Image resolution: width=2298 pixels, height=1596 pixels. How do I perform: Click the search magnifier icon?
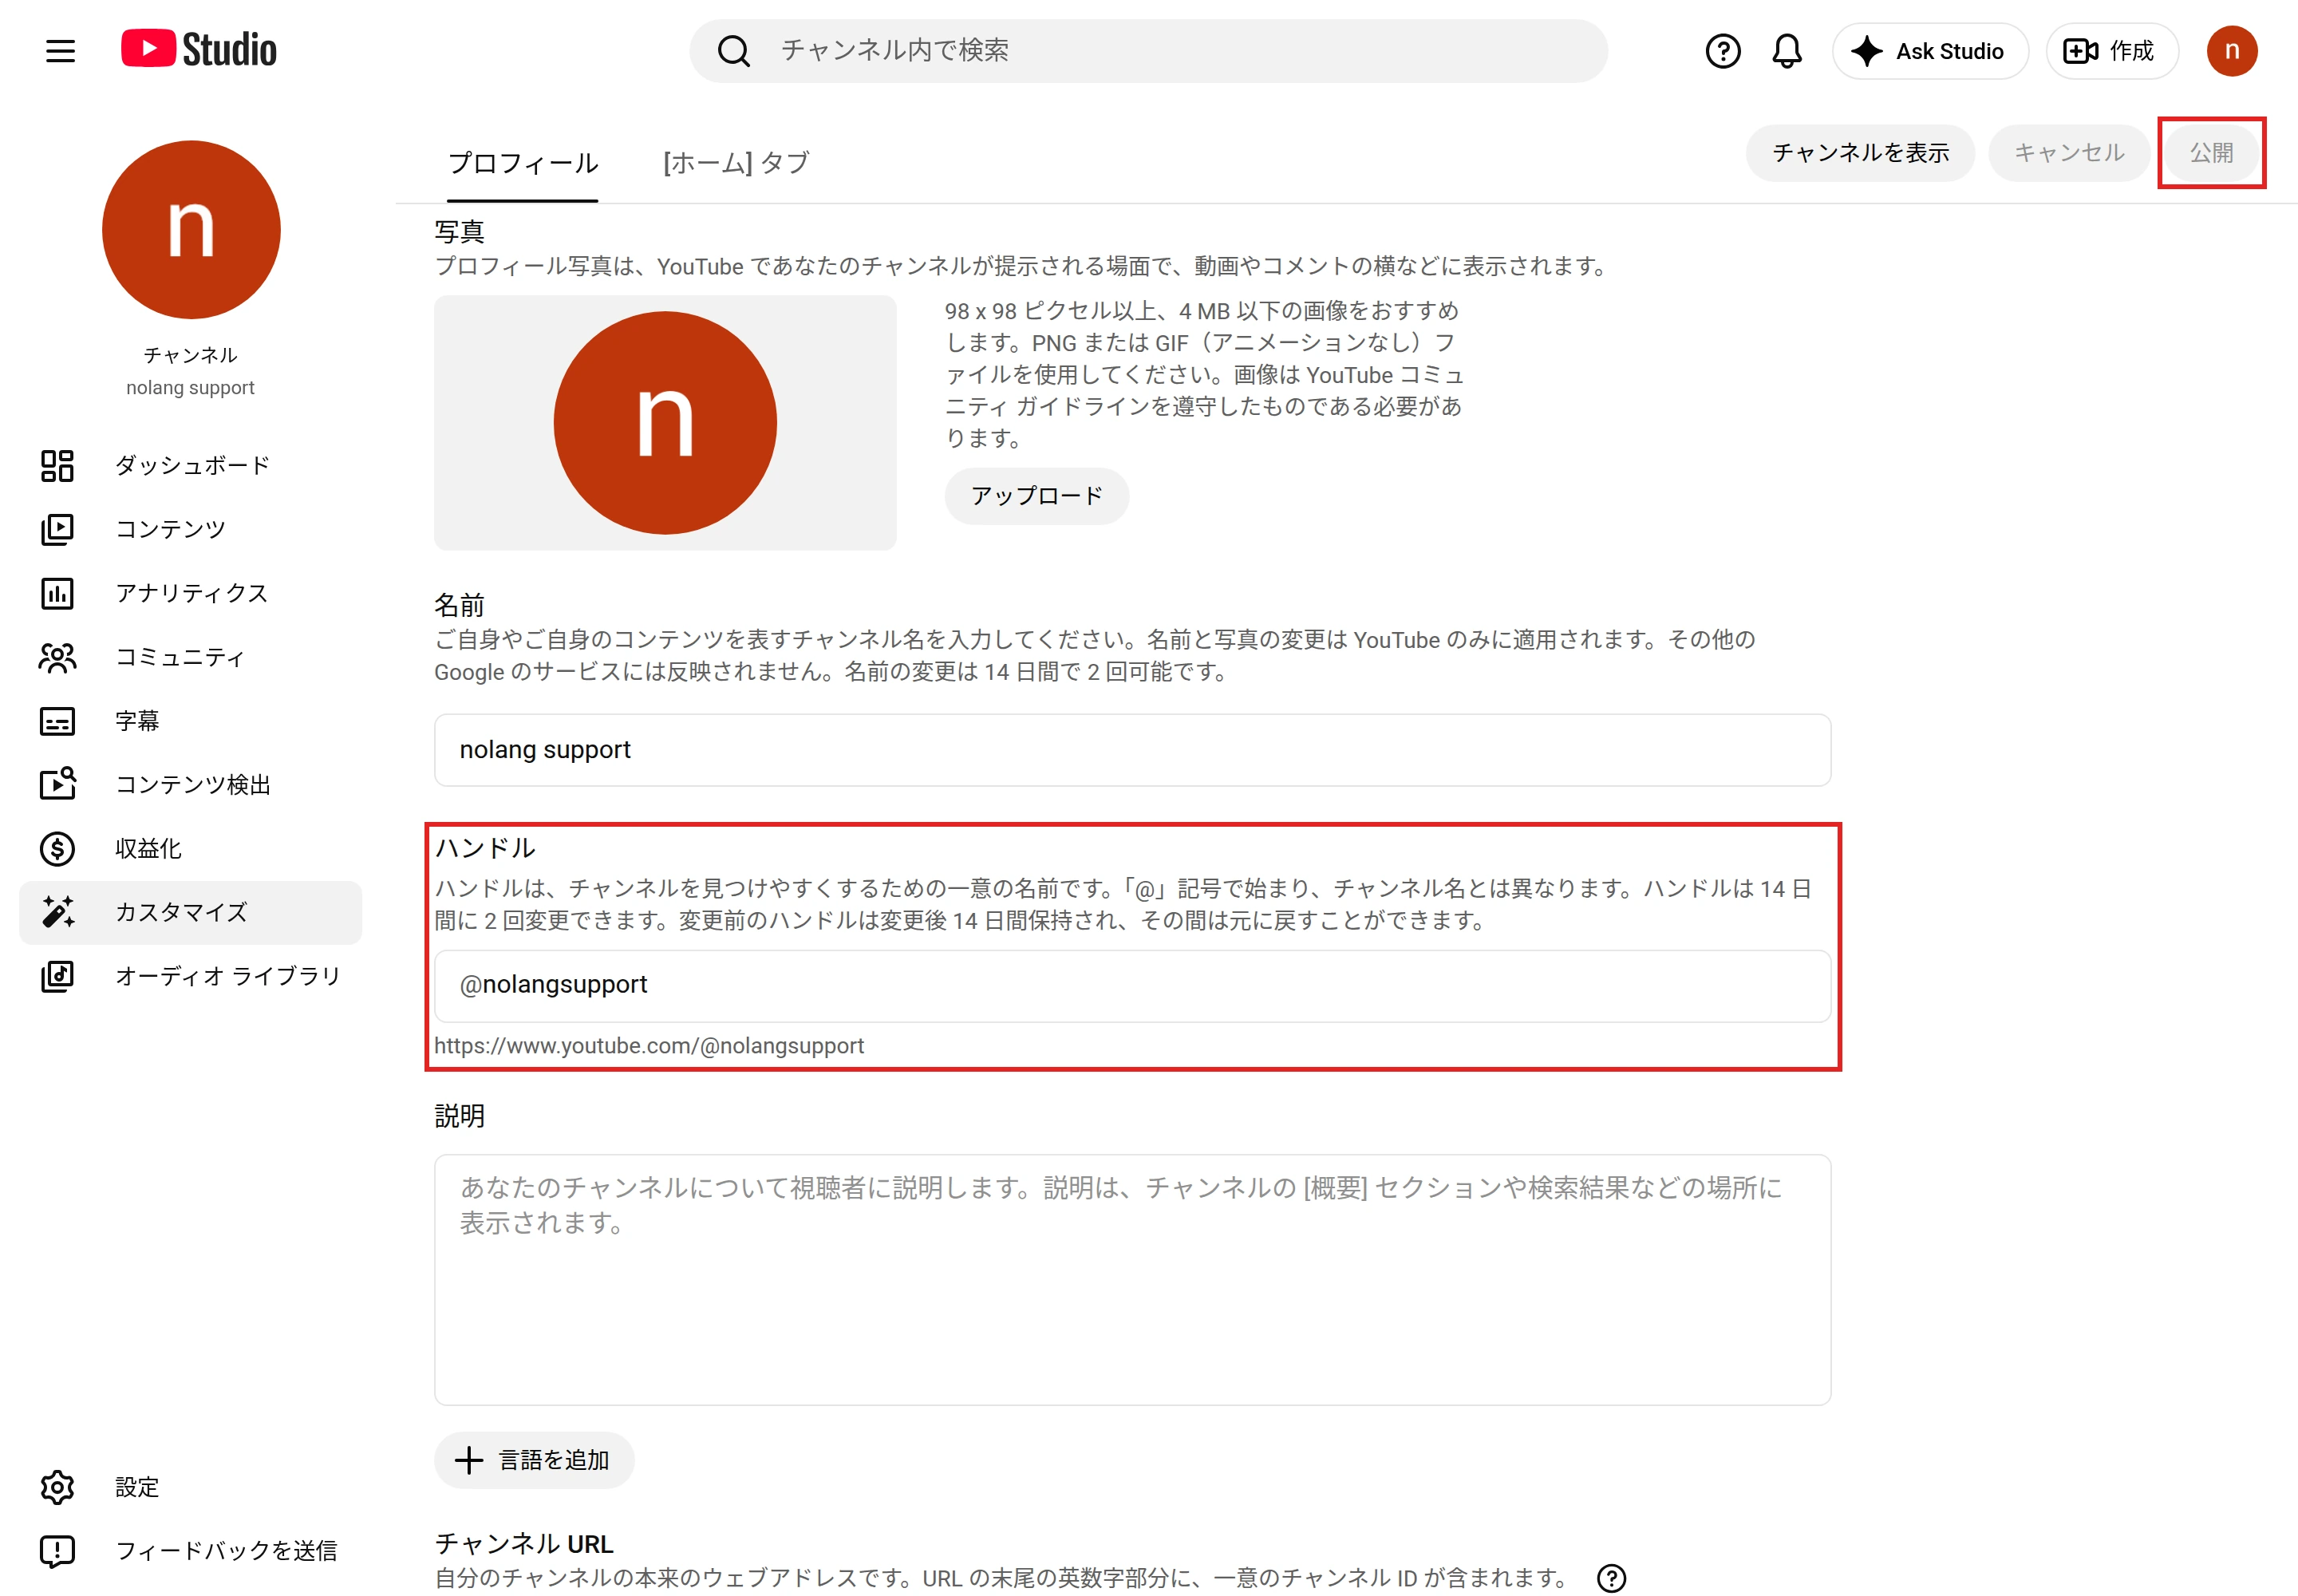734,51
